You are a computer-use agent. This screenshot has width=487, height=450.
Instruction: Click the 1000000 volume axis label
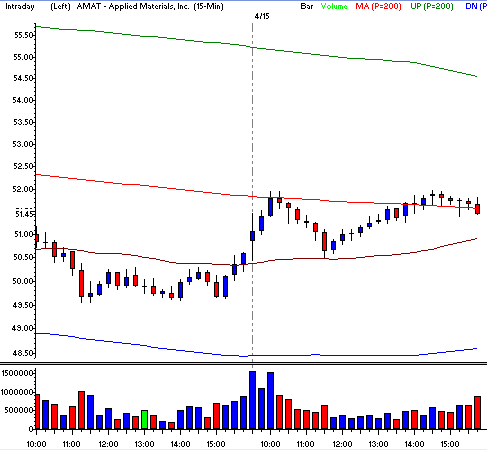(17, 392)
